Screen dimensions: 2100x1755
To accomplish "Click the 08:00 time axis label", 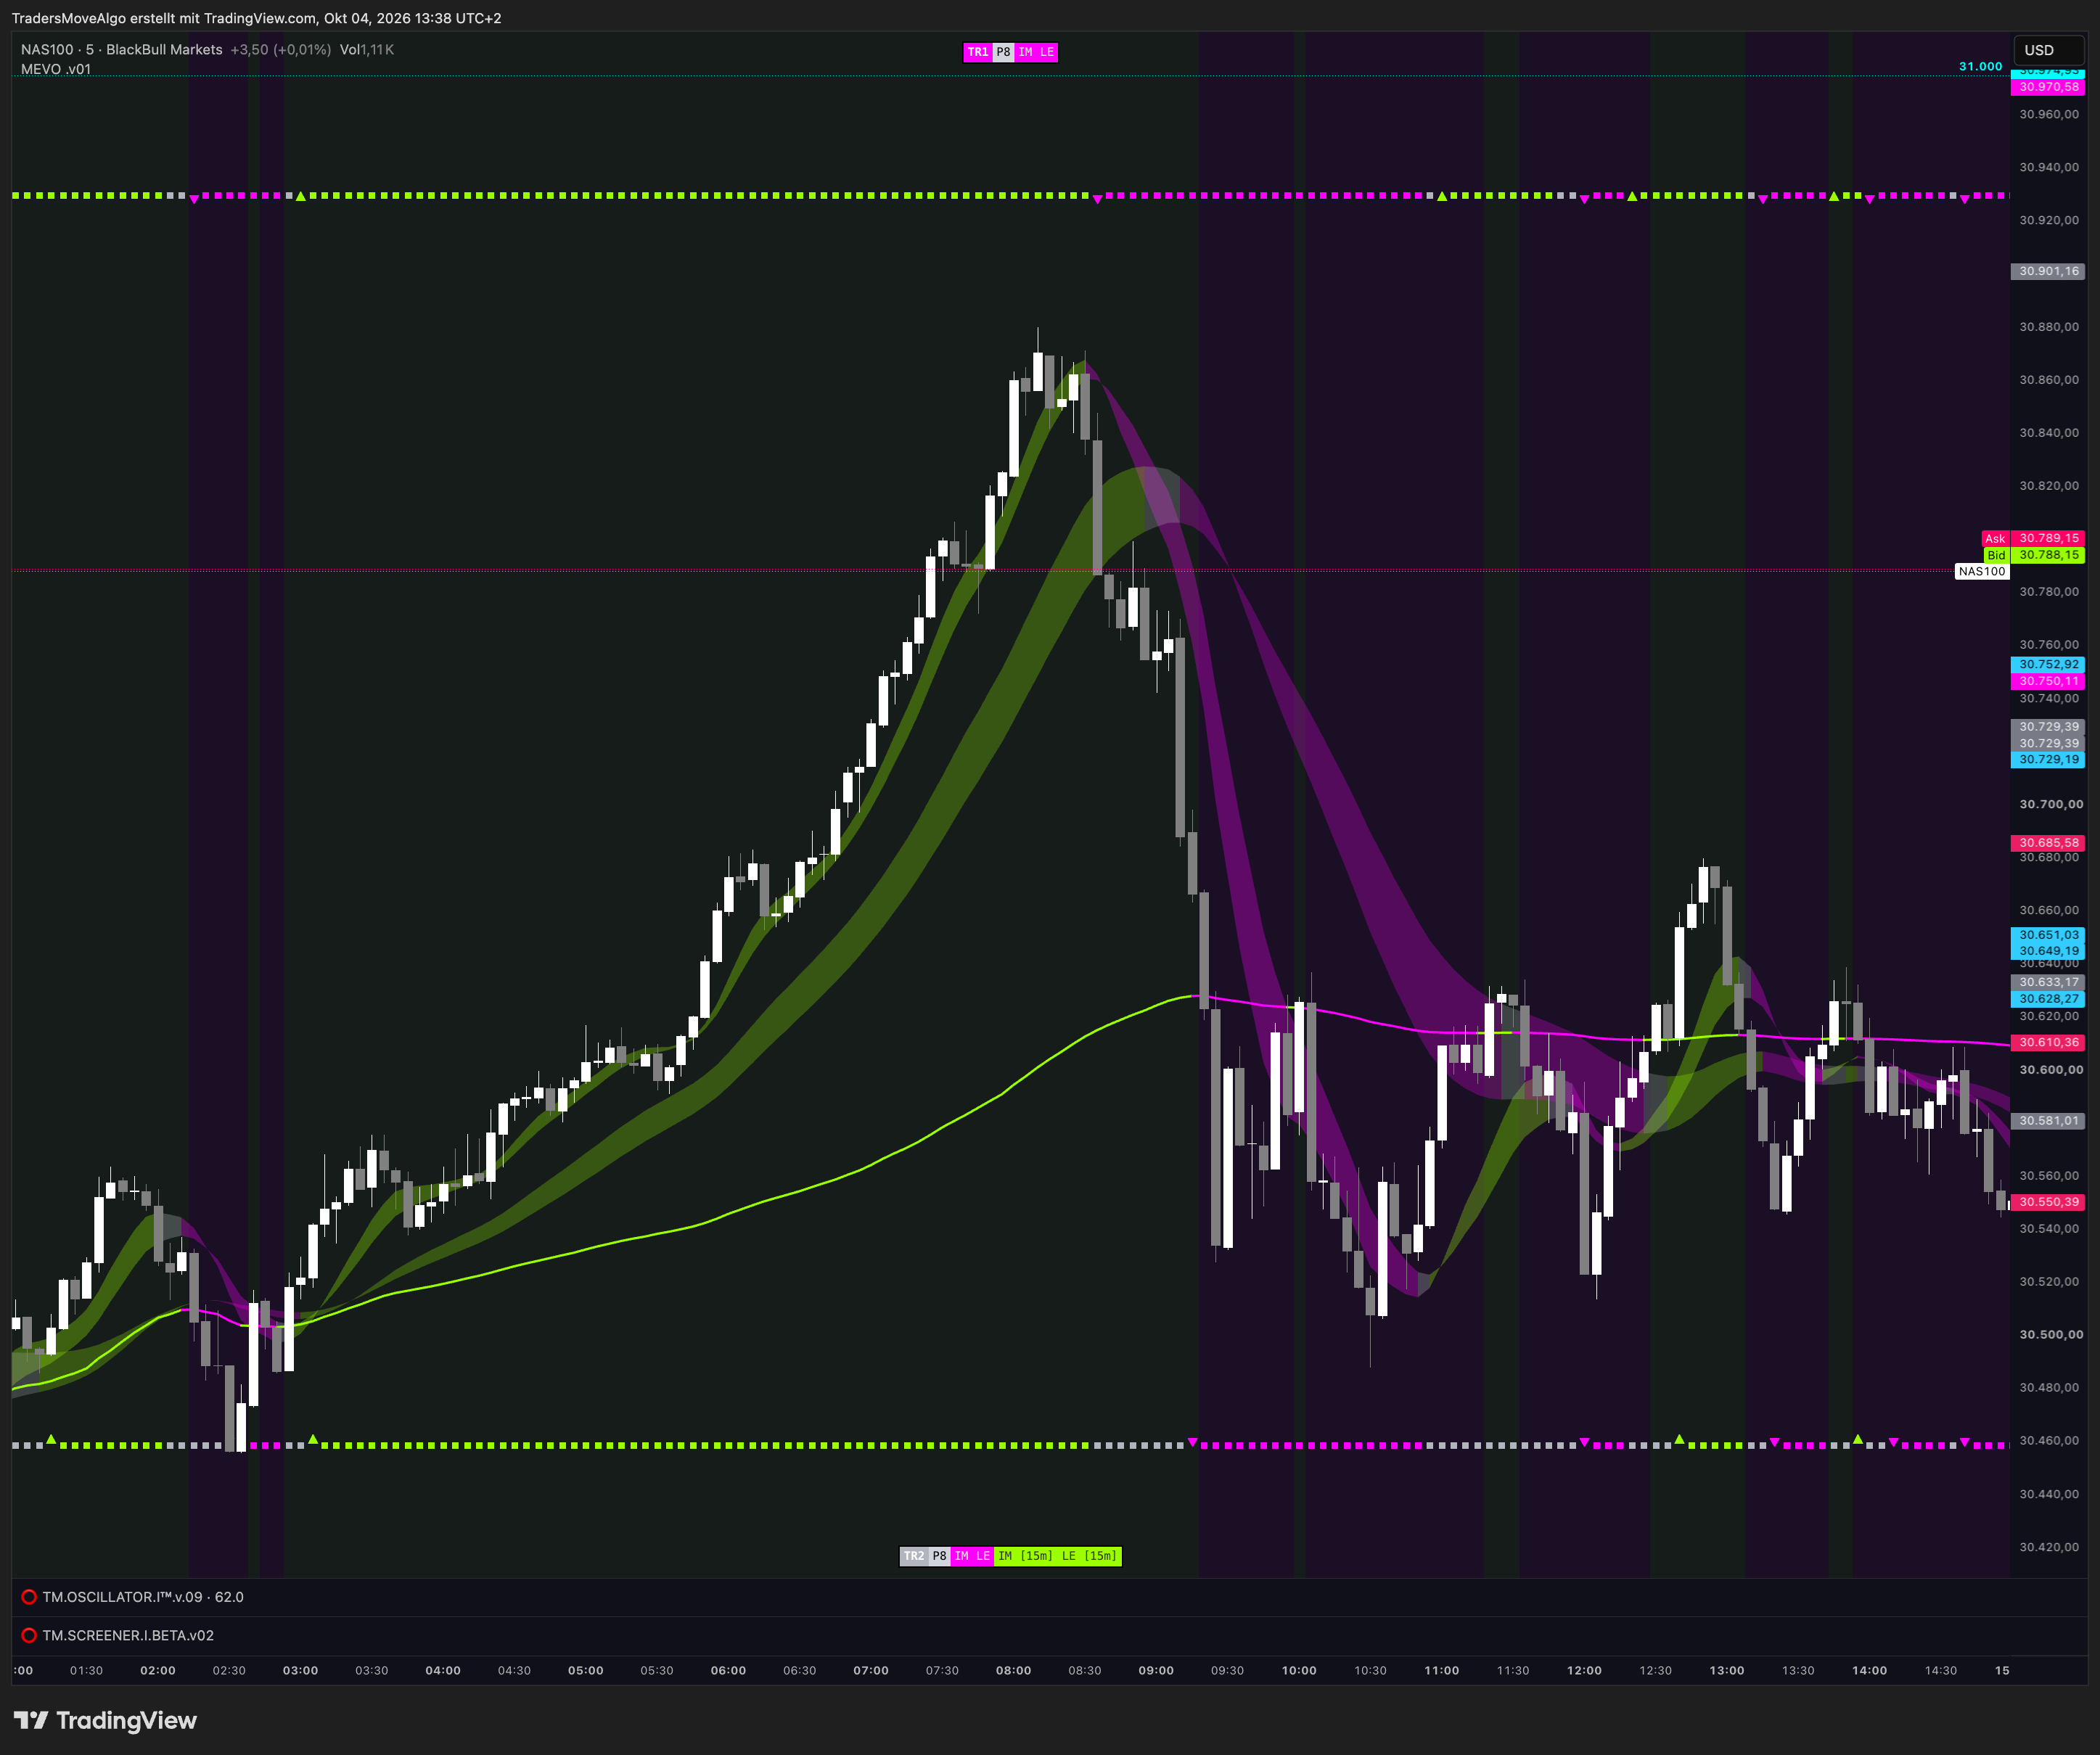I will coord(1014,1671).
